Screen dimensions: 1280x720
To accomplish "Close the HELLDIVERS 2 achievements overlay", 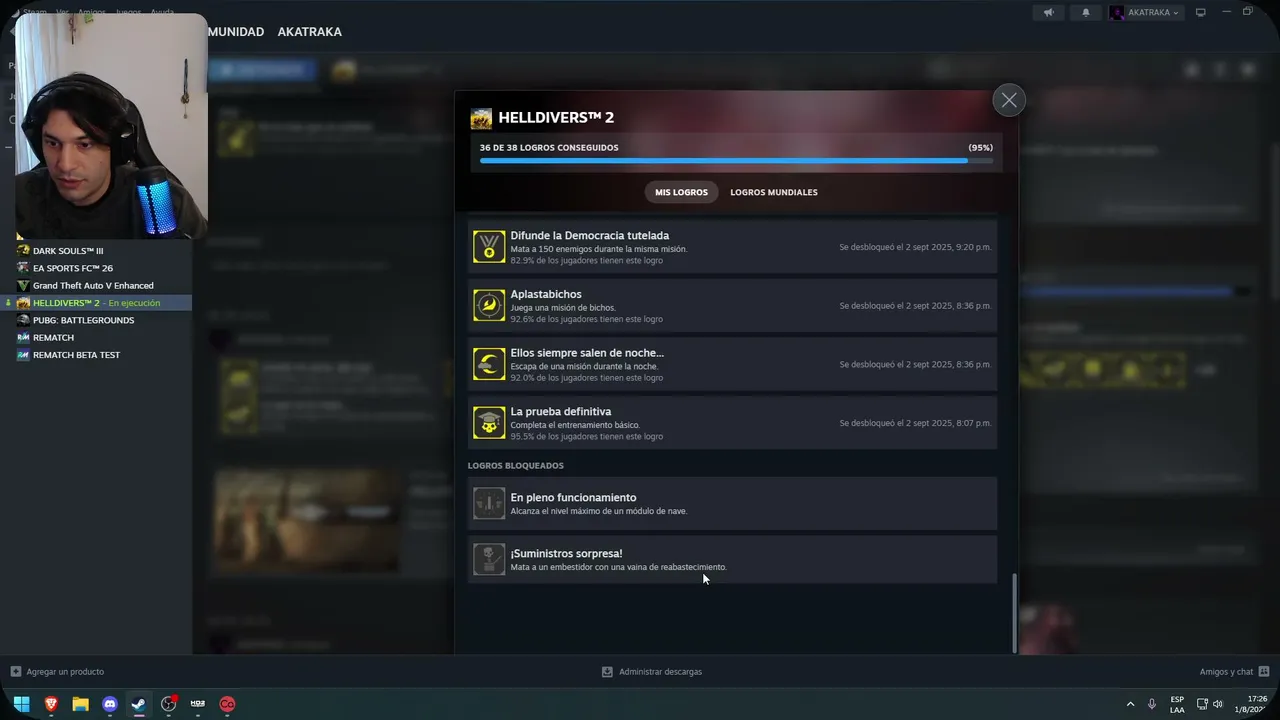I will pyautogui.click(x=1009, y=100).
